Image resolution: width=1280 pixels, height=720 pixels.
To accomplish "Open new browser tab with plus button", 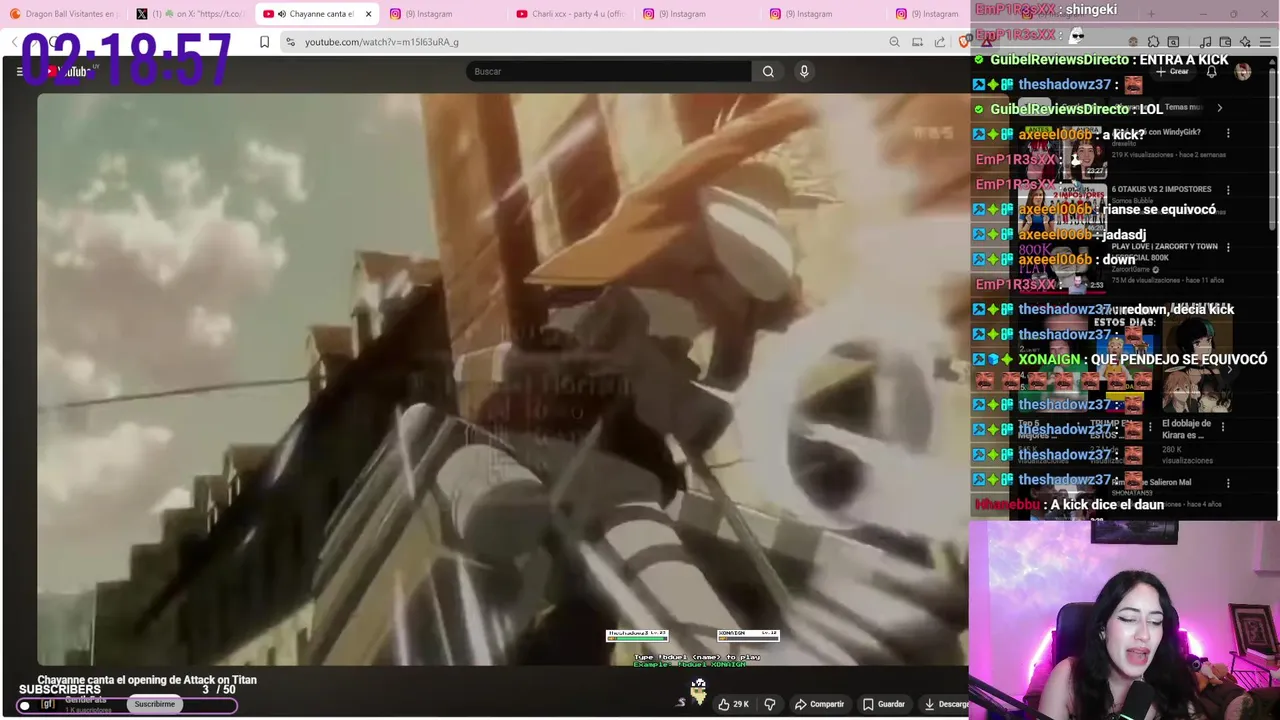I will click(x=1151, y=14).
